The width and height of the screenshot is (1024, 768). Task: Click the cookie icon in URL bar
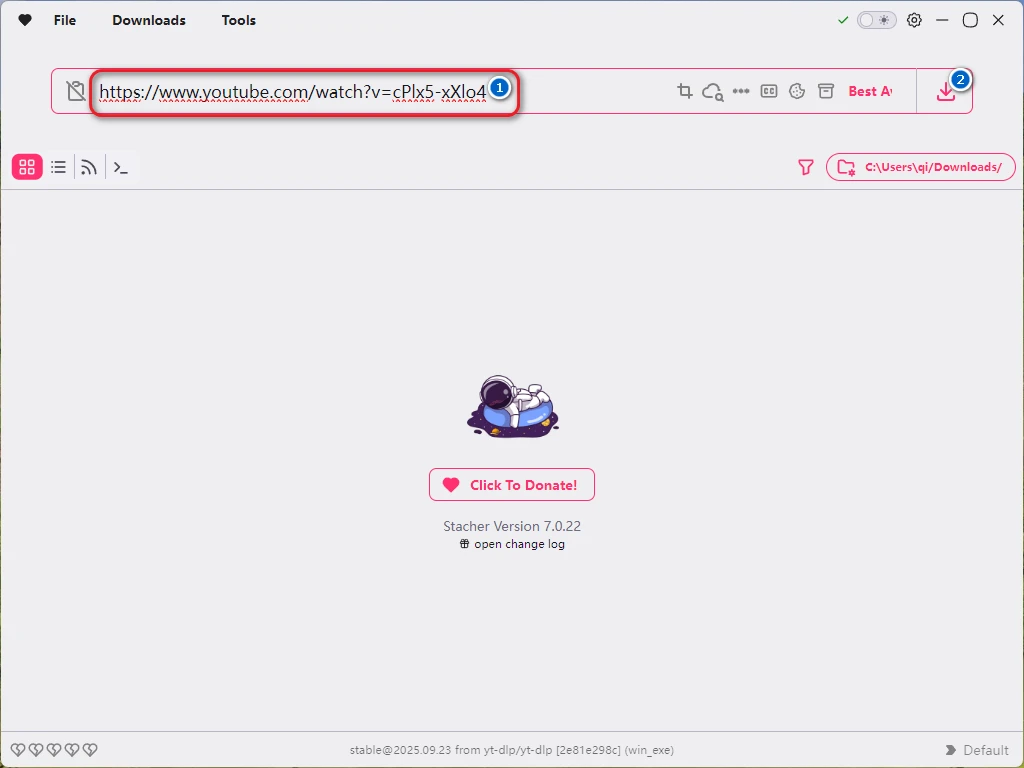[797, 91]
